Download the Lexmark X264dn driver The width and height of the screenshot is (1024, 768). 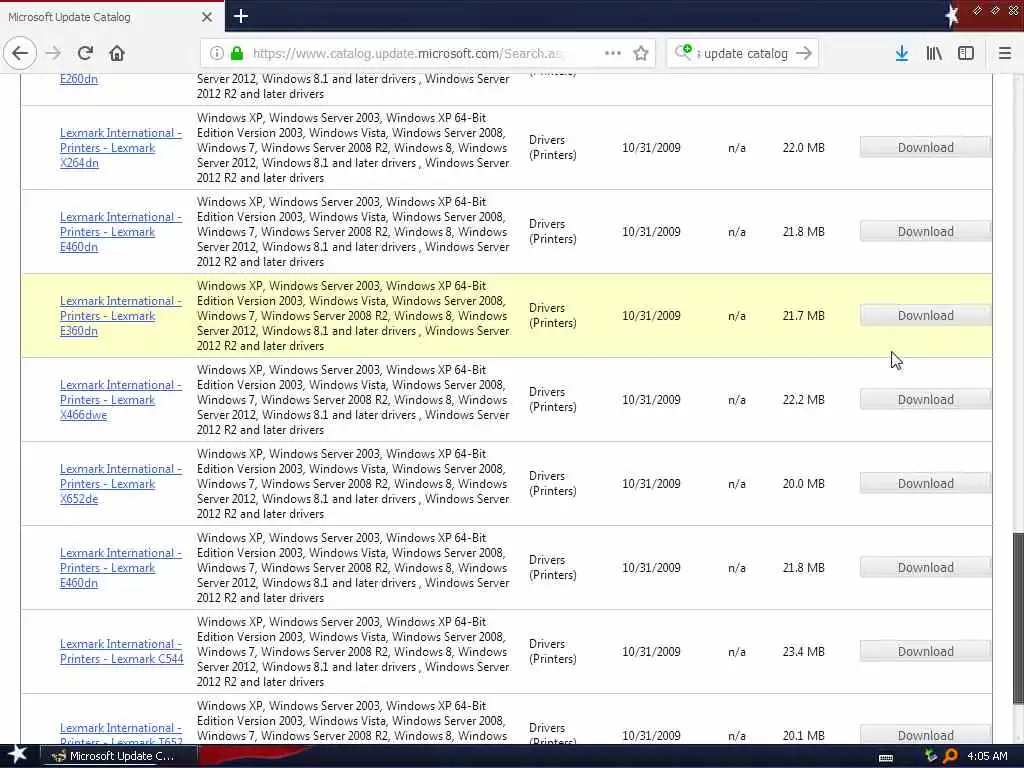click(925, 148)
